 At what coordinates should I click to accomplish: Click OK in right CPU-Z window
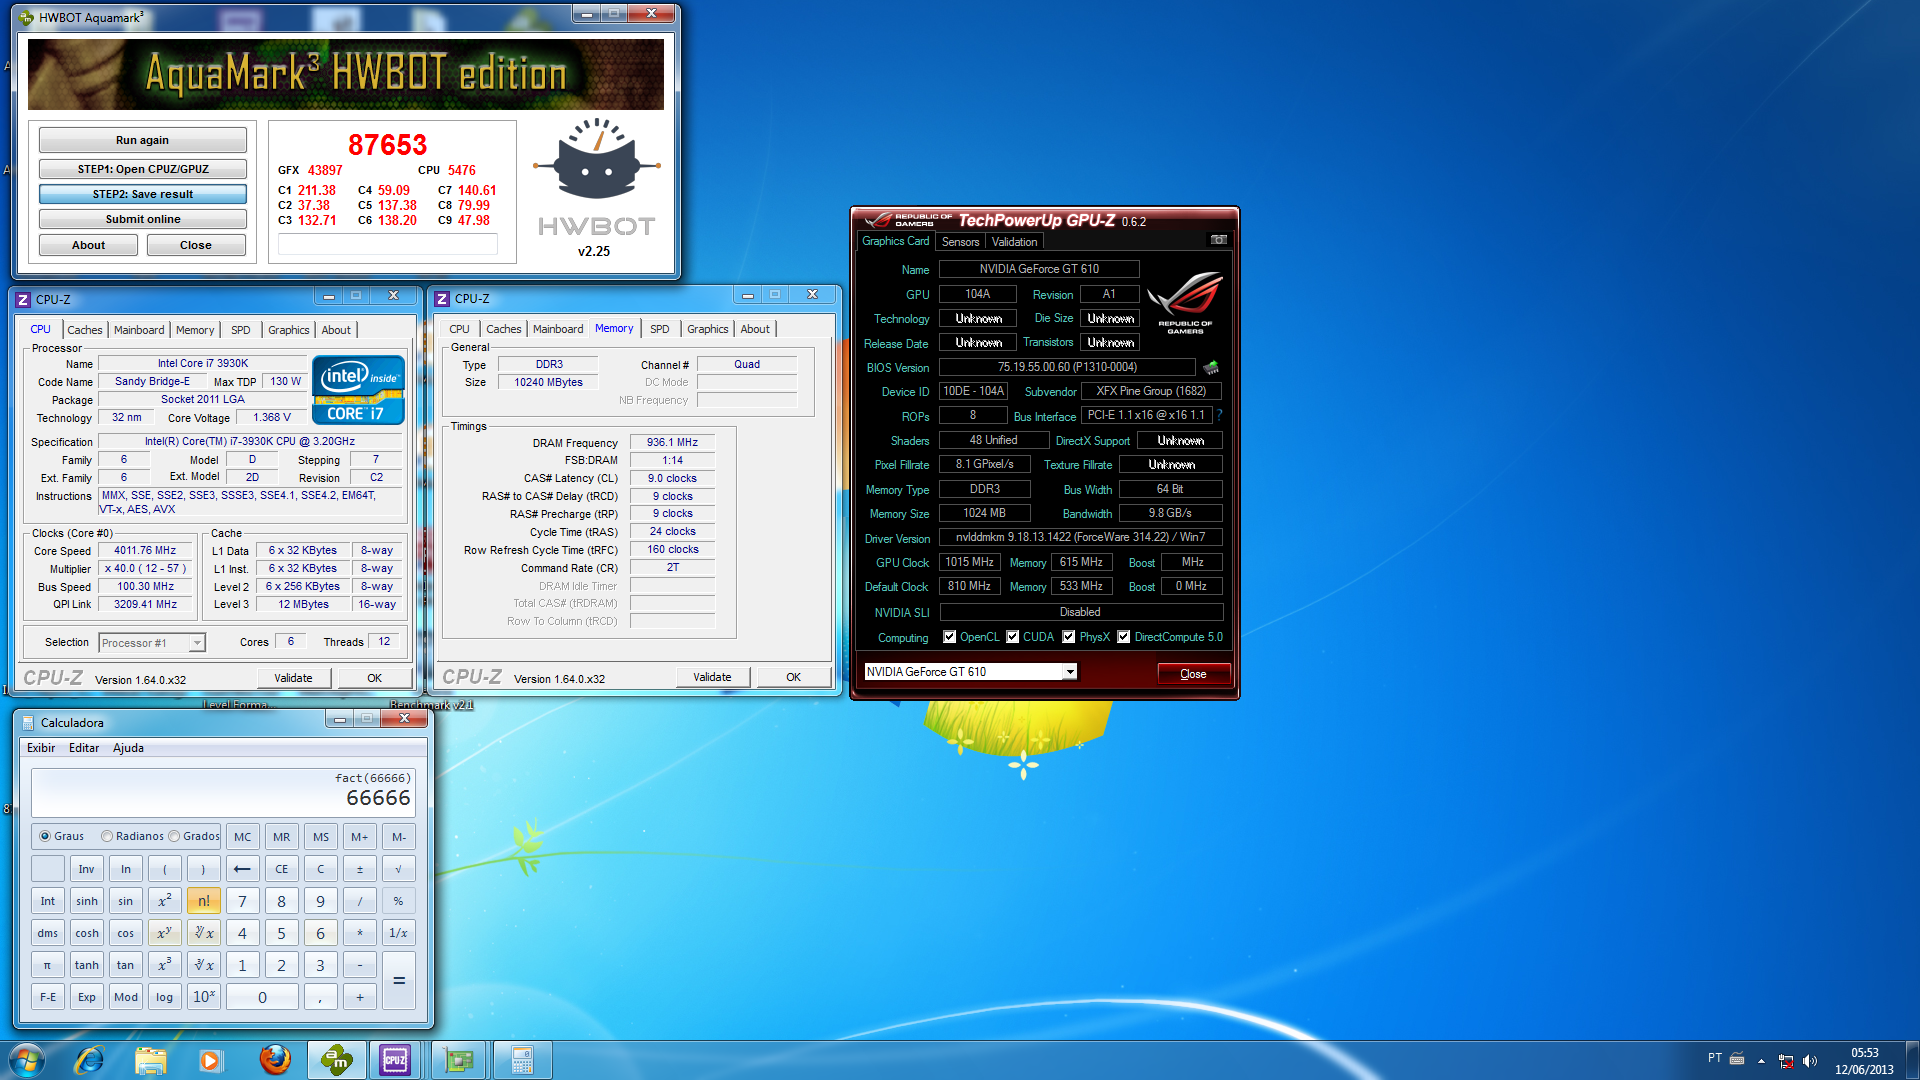(793, 677)
